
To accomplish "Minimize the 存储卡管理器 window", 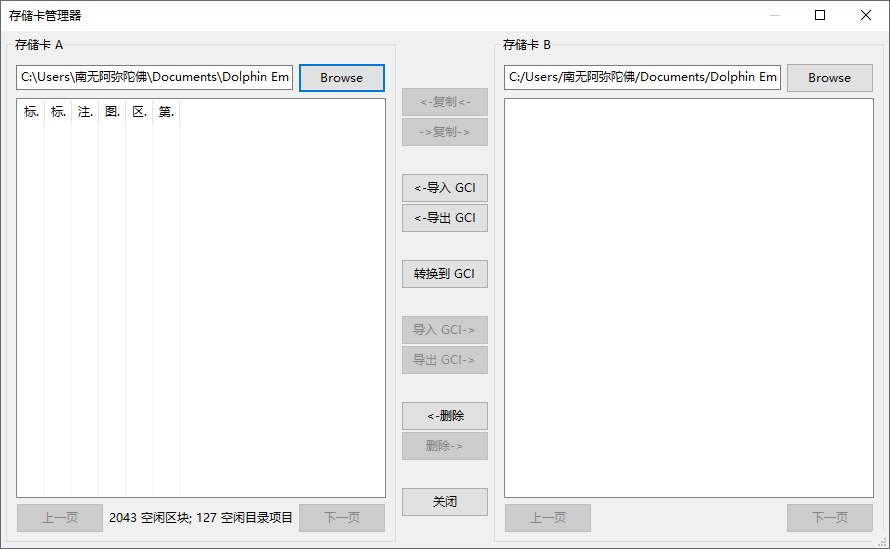I will coord(775,15).
